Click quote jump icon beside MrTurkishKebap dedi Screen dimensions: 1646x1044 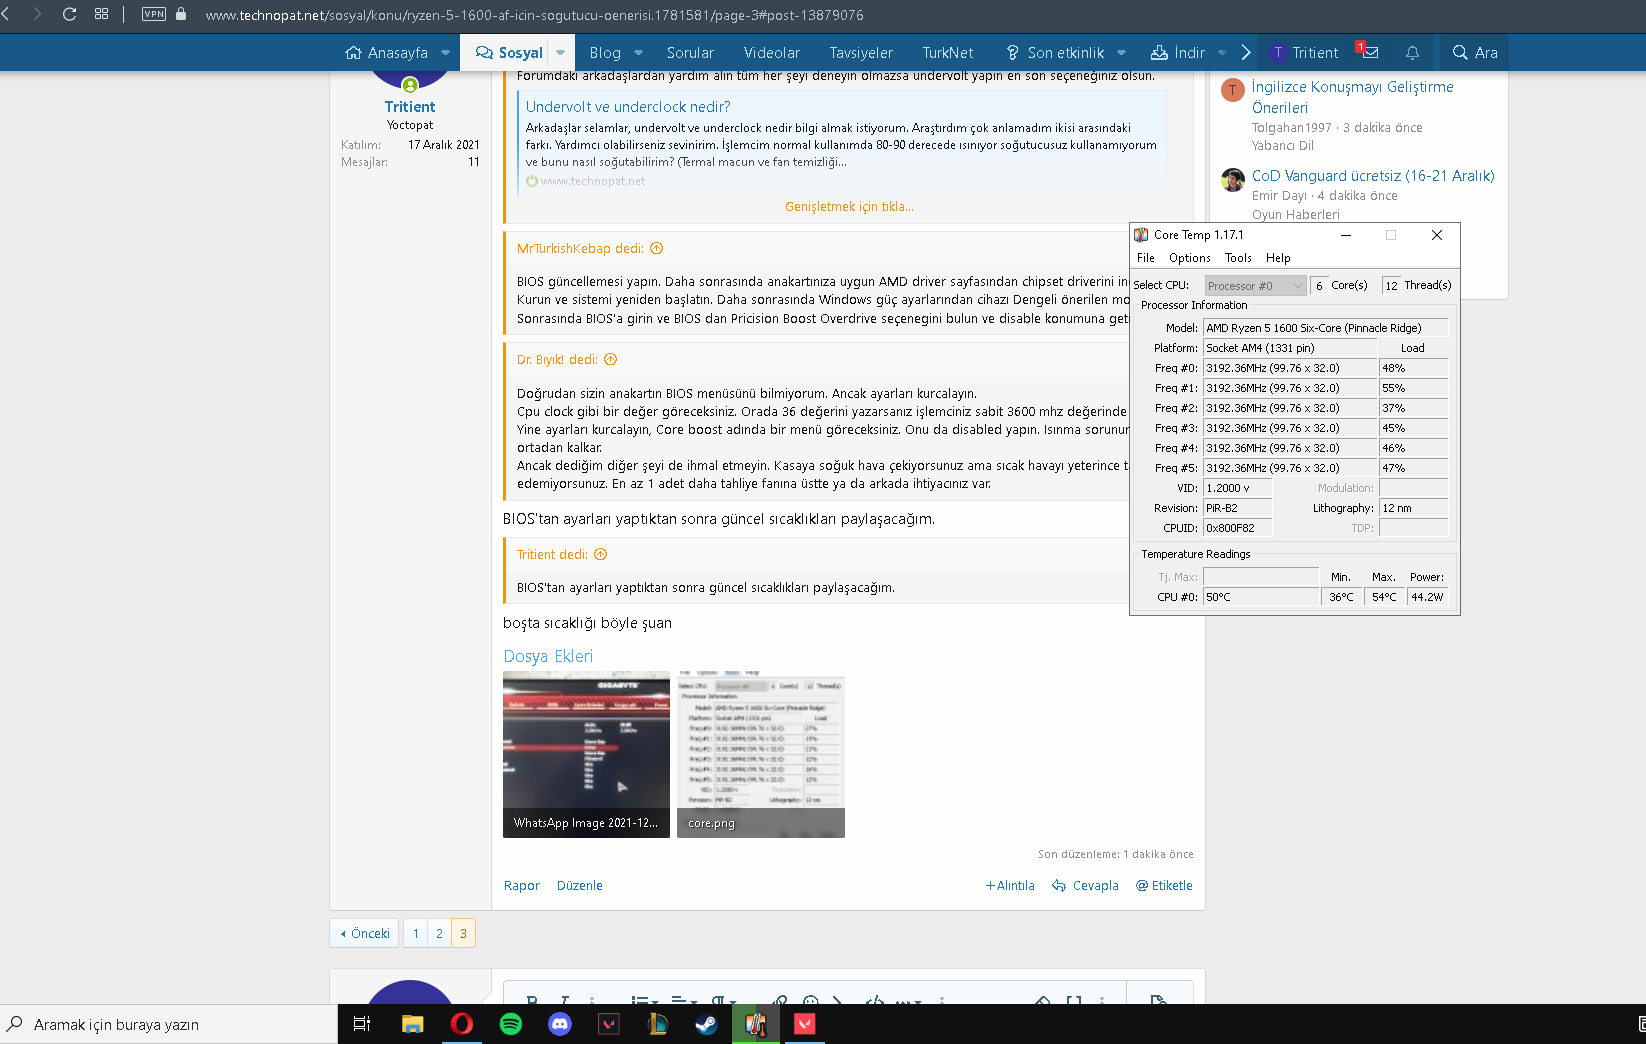click(x=657, y=249)
